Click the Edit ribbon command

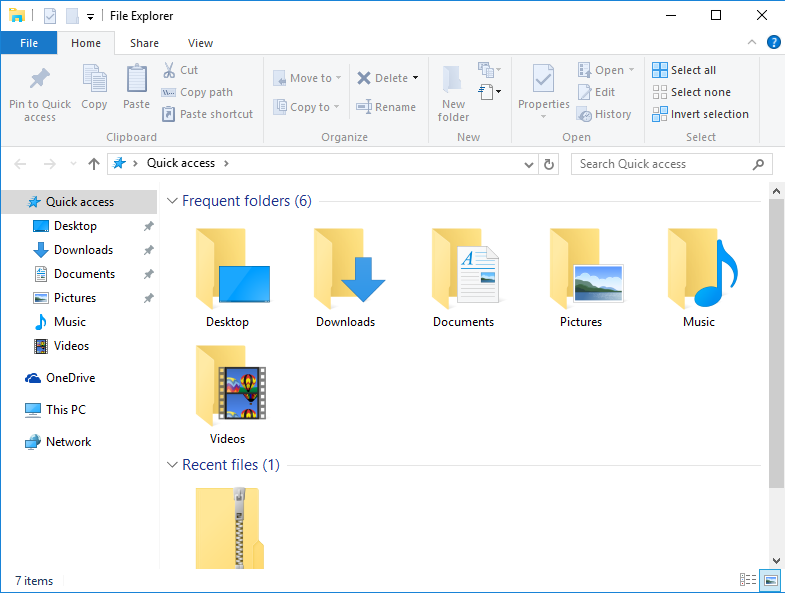click(x=596, y=92)
